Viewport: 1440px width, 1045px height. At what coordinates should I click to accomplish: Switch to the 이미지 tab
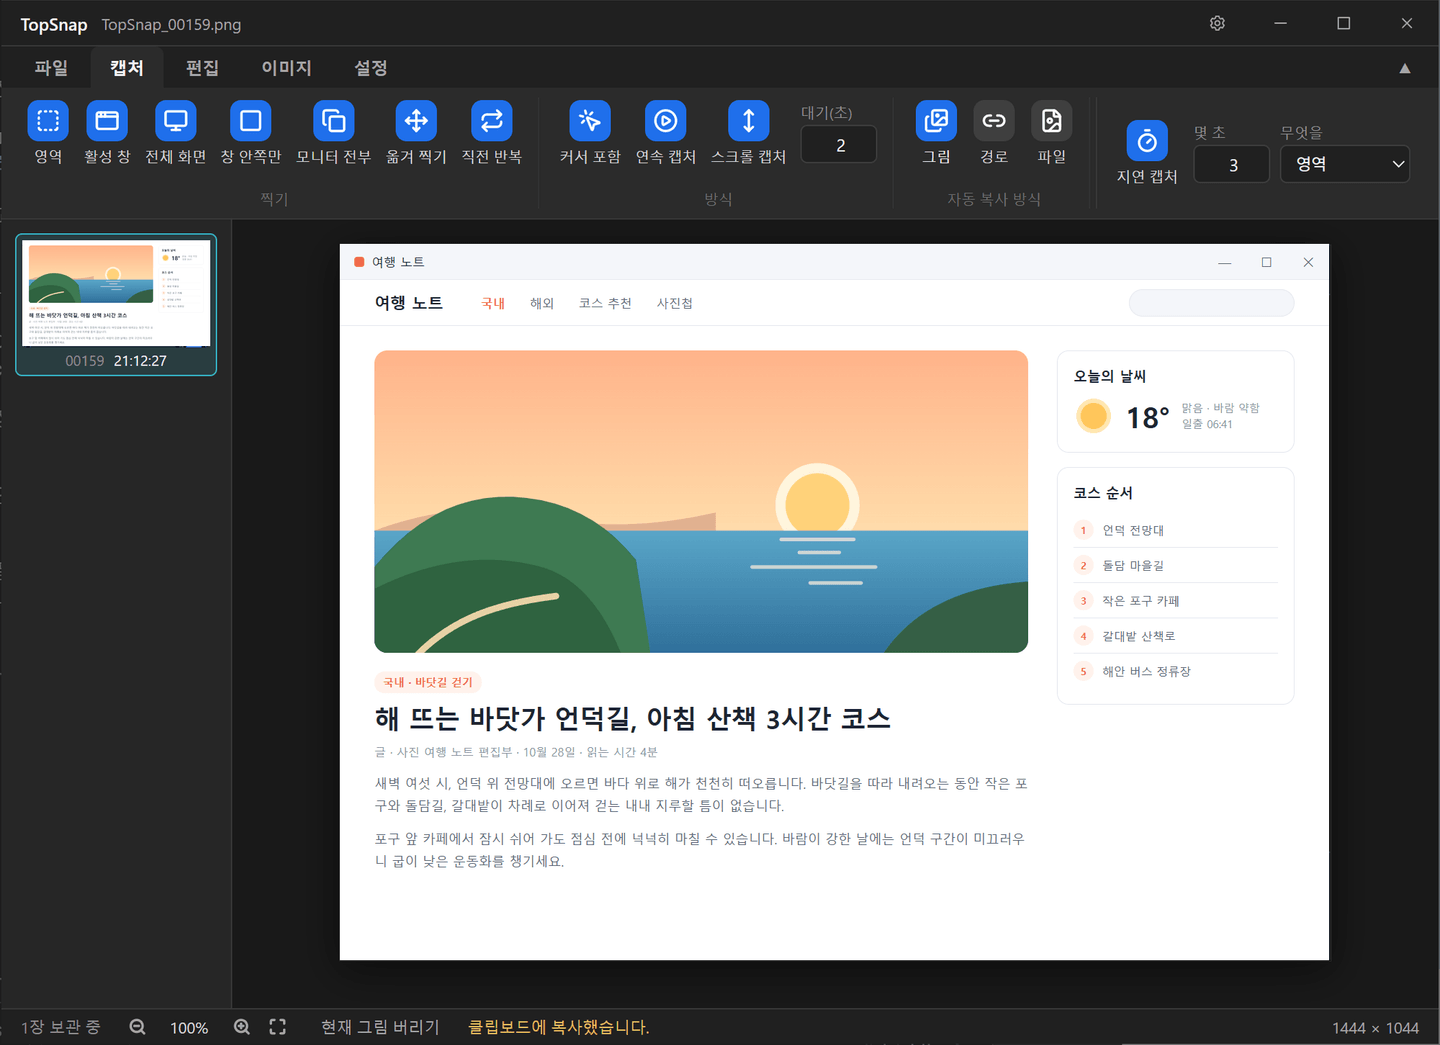tap(287, 68)
